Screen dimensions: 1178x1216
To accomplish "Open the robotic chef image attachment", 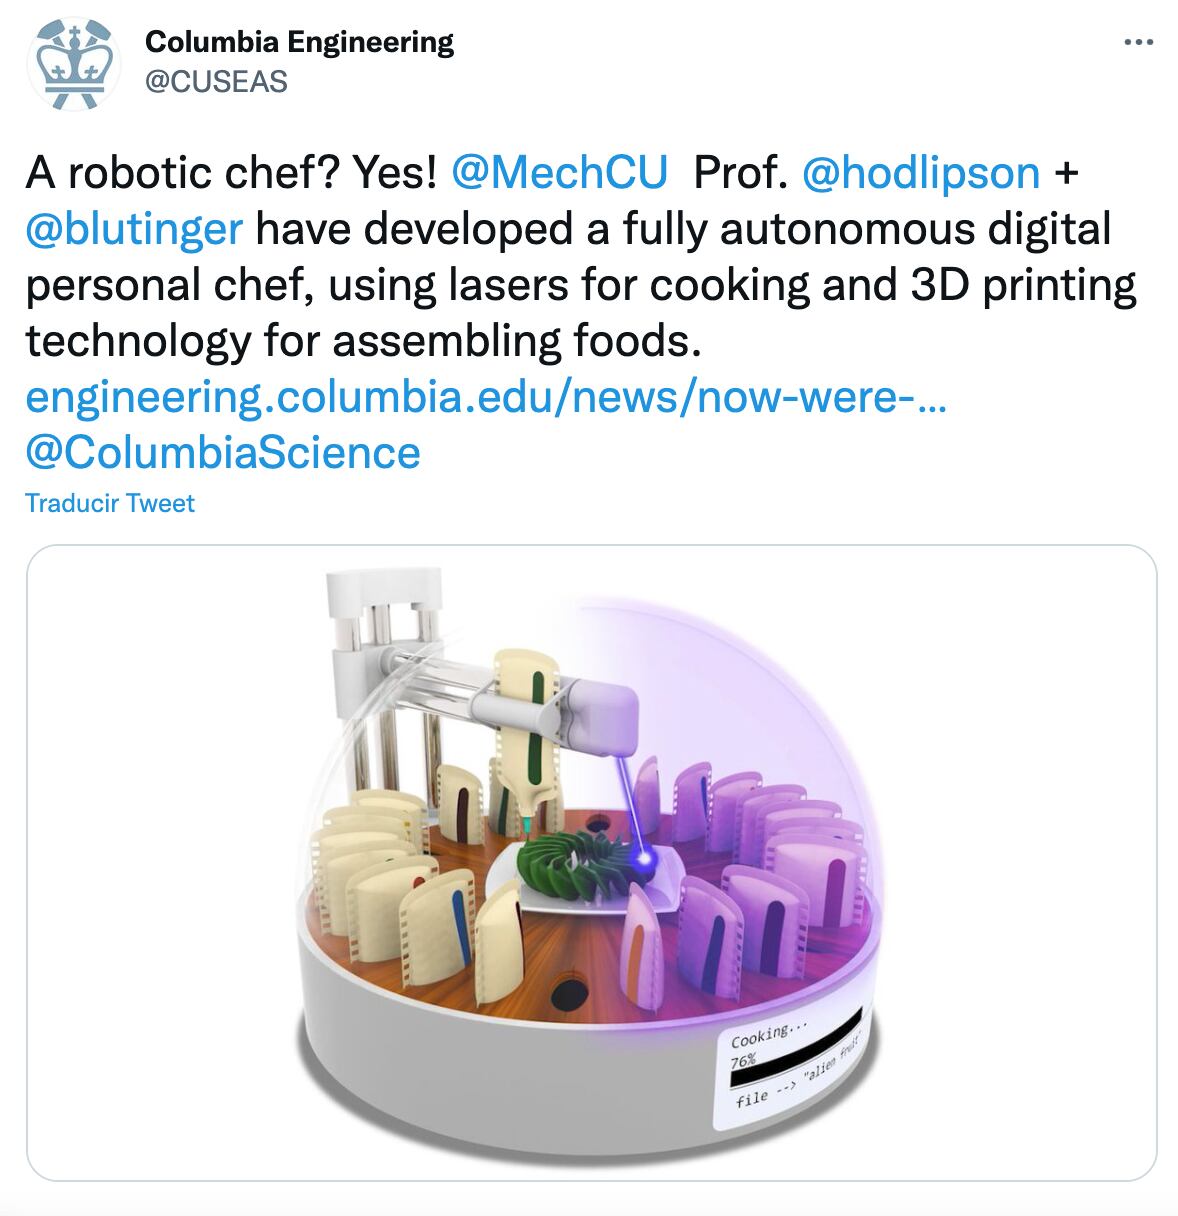I will click(x=591, y=863).
